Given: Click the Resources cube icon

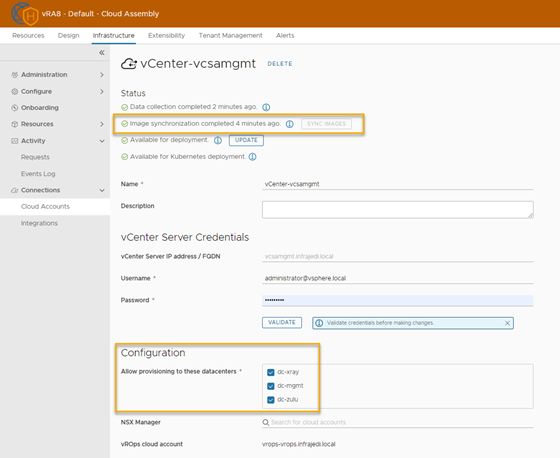Looking at the screenshot, I should pos(14,124).
